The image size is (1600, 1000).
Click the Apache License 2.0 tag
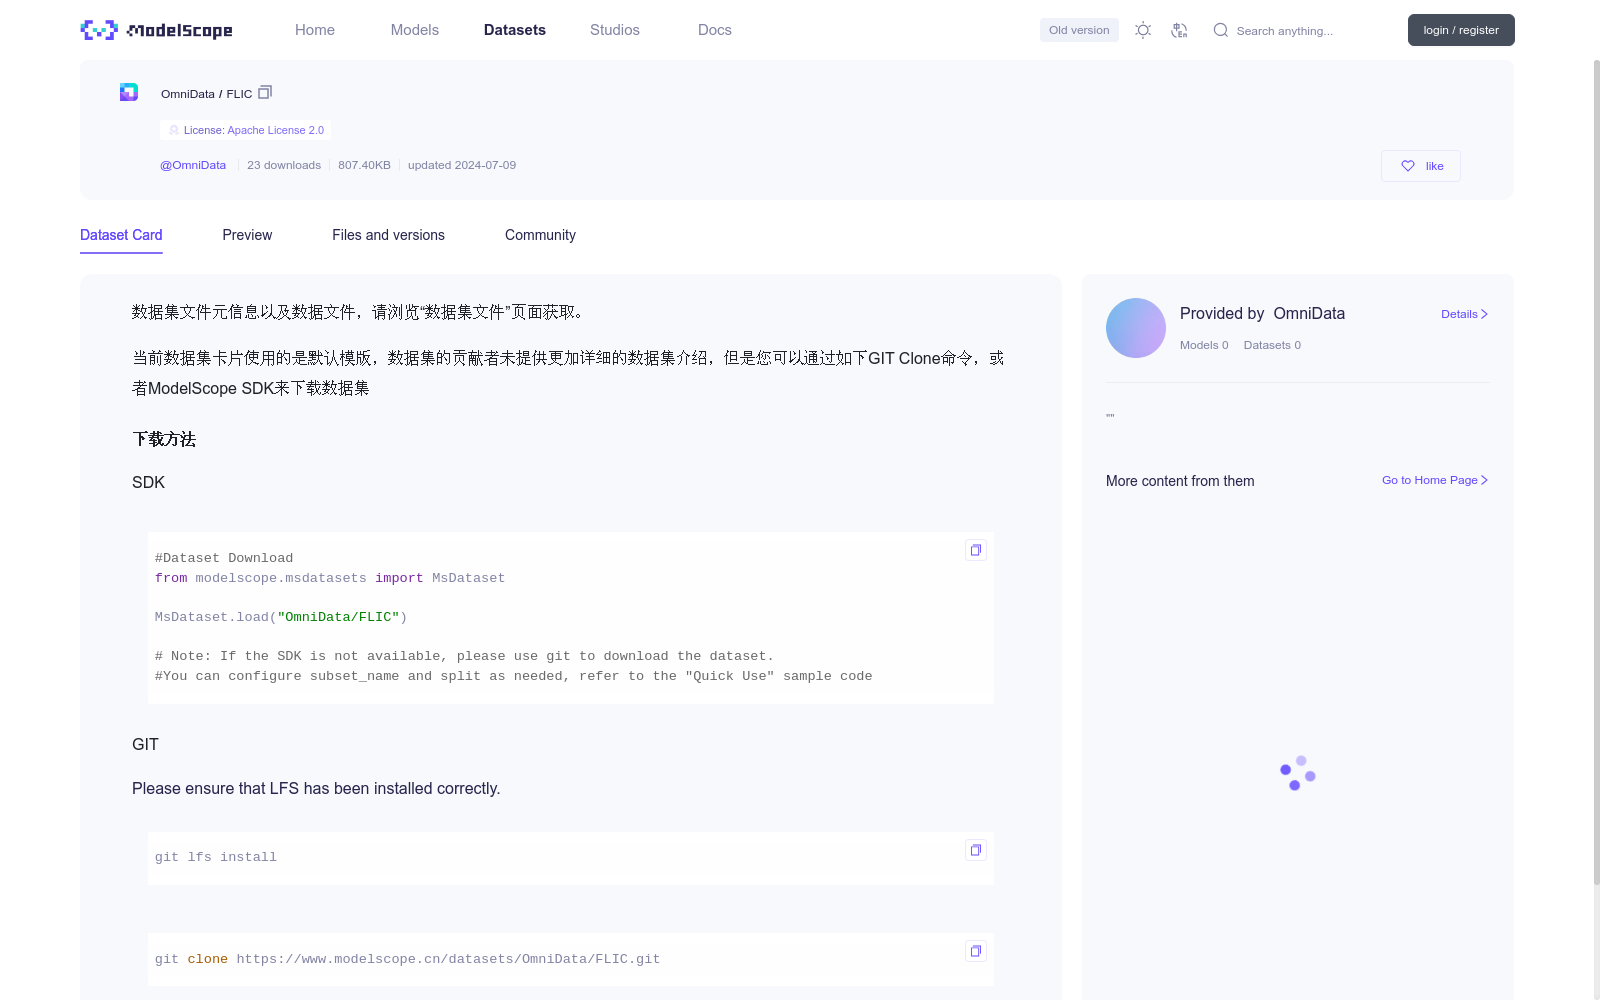246,130
